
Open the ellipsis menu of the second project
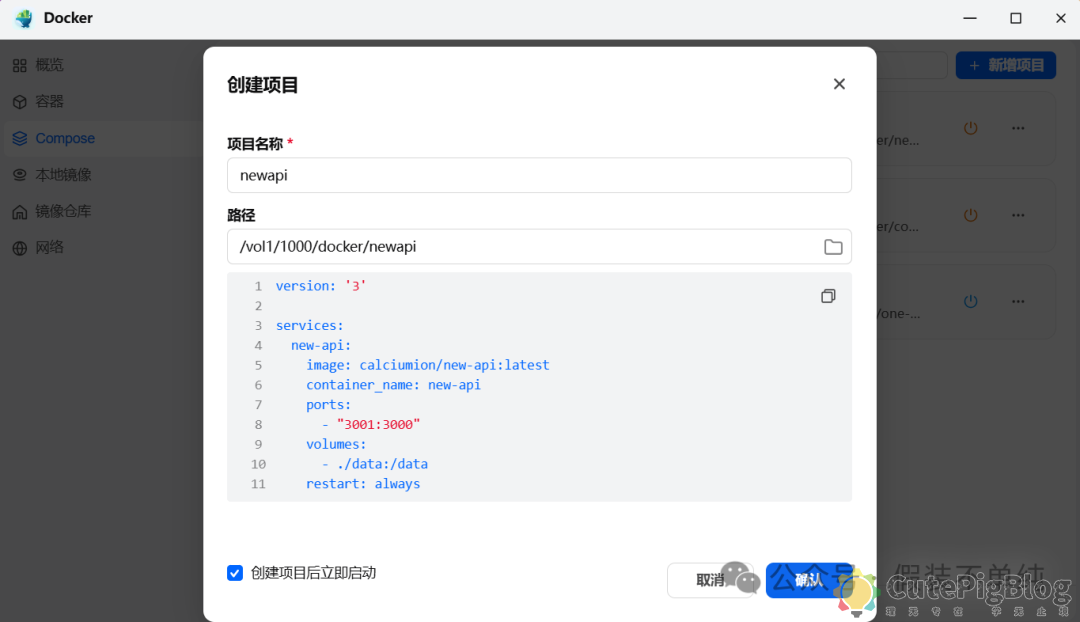pos(1018,214)
